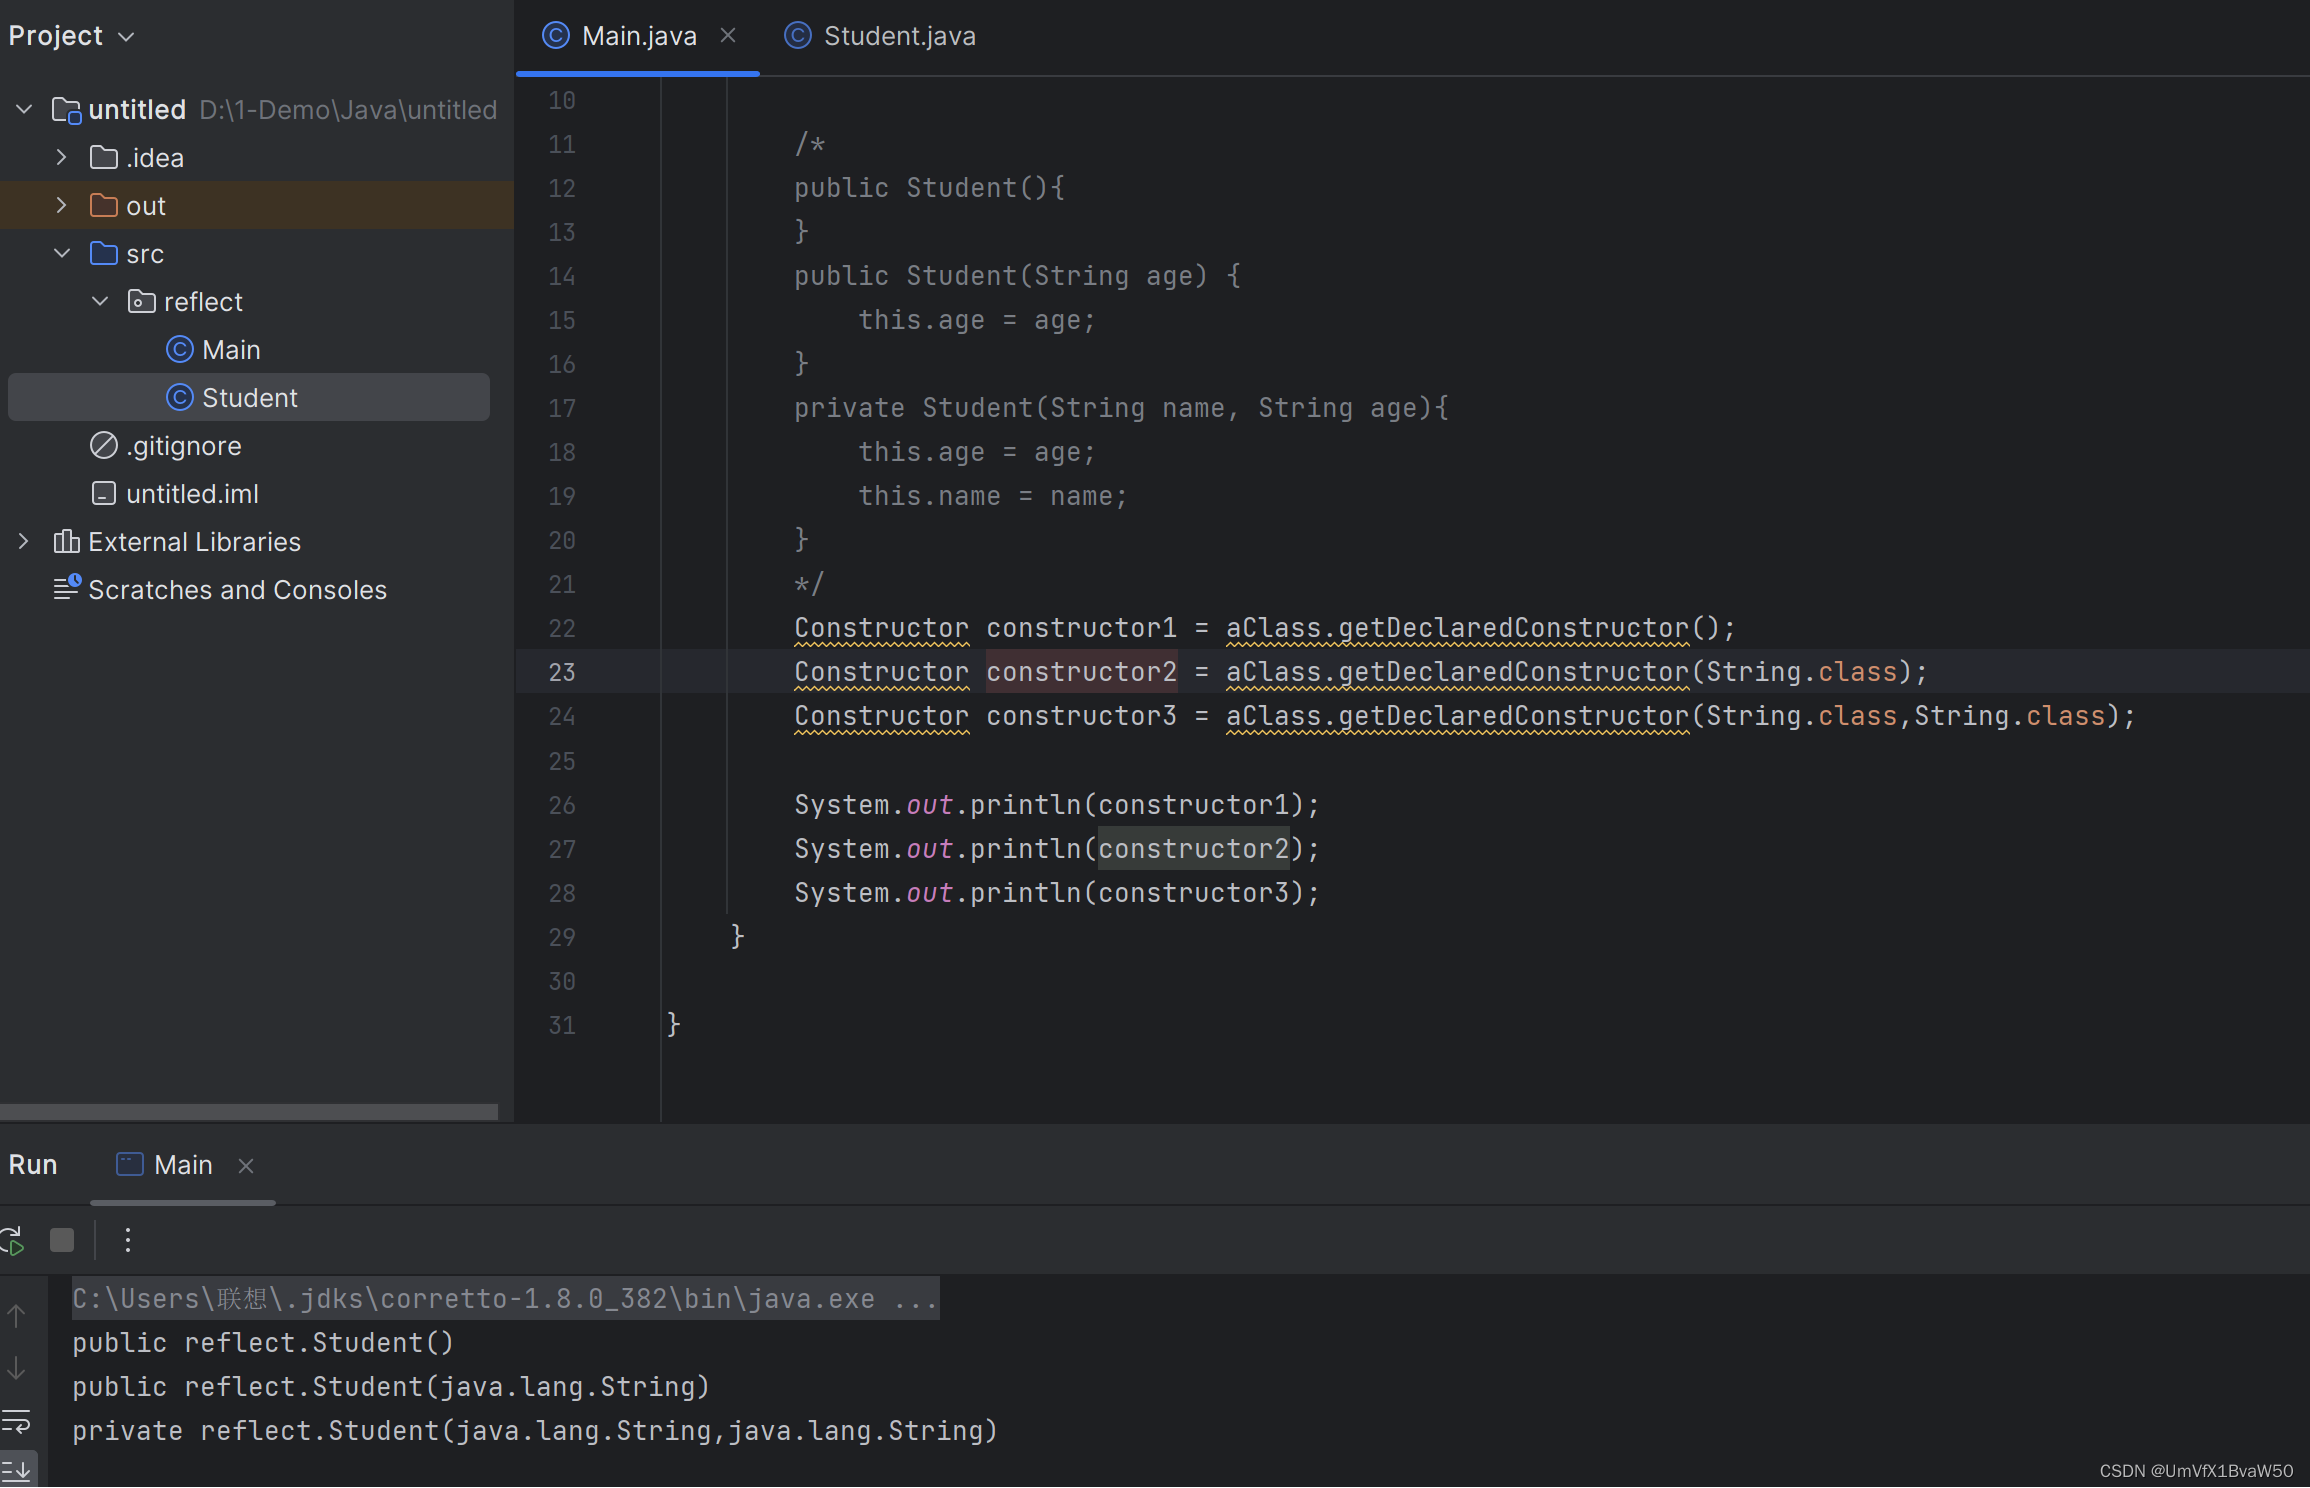2310x1488 pixels.
Task: Expand the reflect package folder
Action: click(103, 301)
